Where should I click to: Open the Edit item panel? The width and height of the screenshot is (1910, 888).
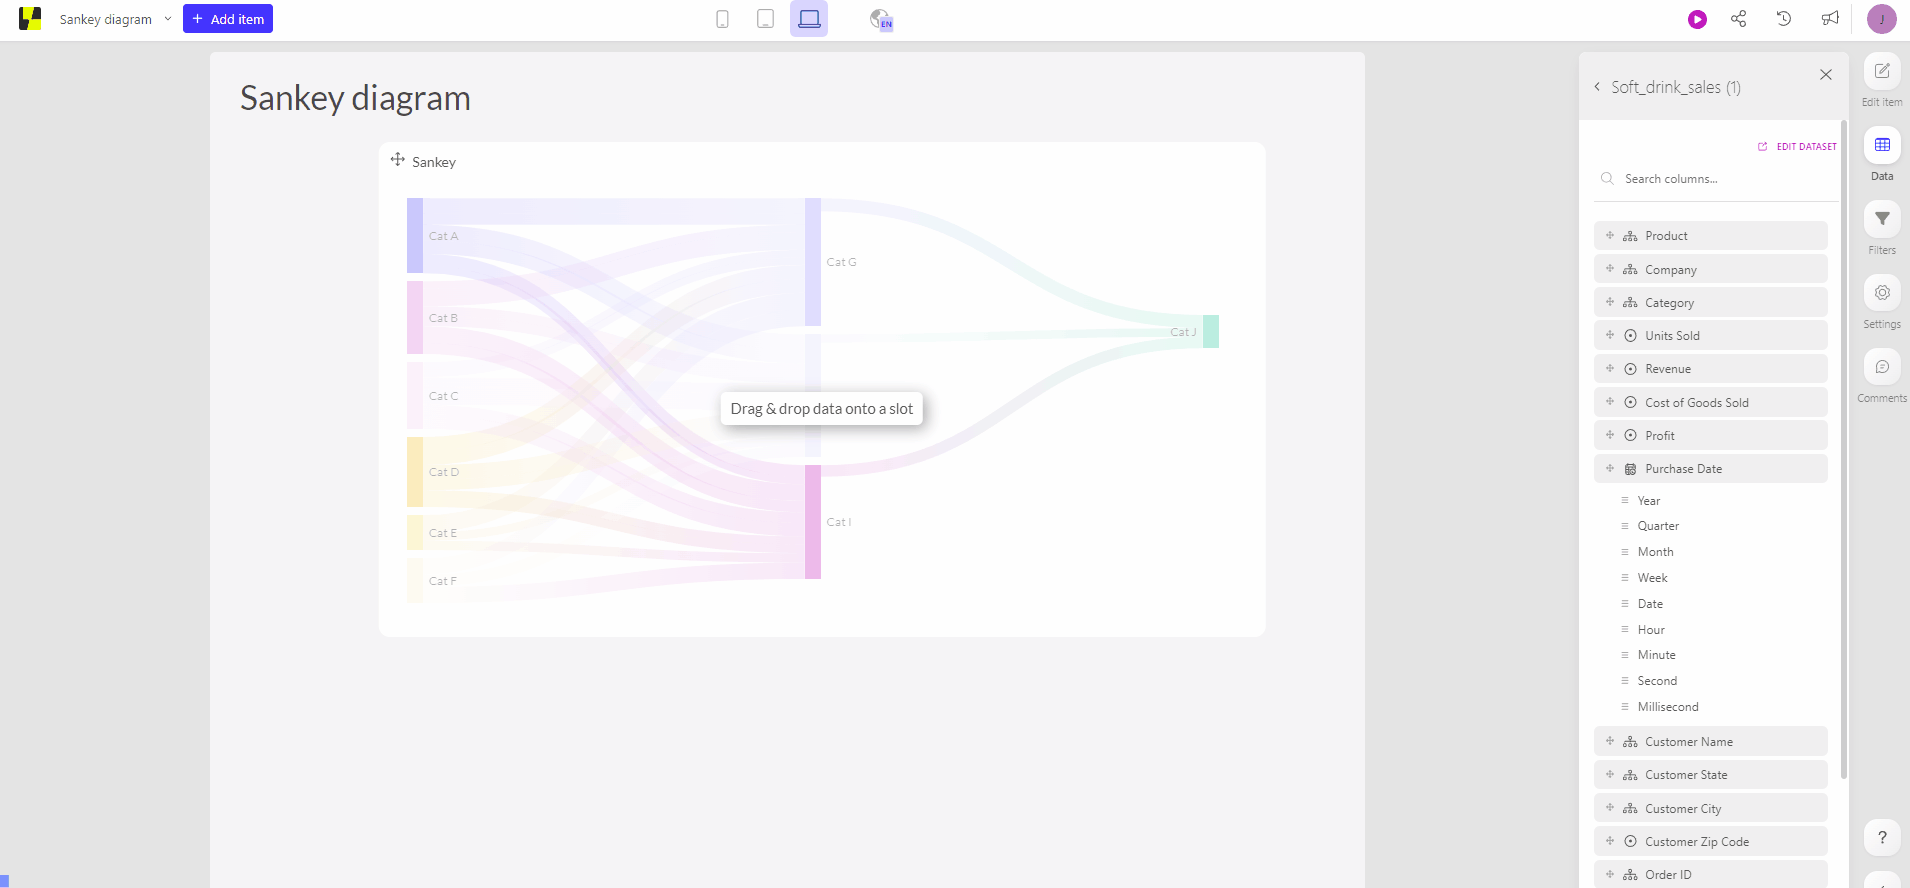[1882, 72]
